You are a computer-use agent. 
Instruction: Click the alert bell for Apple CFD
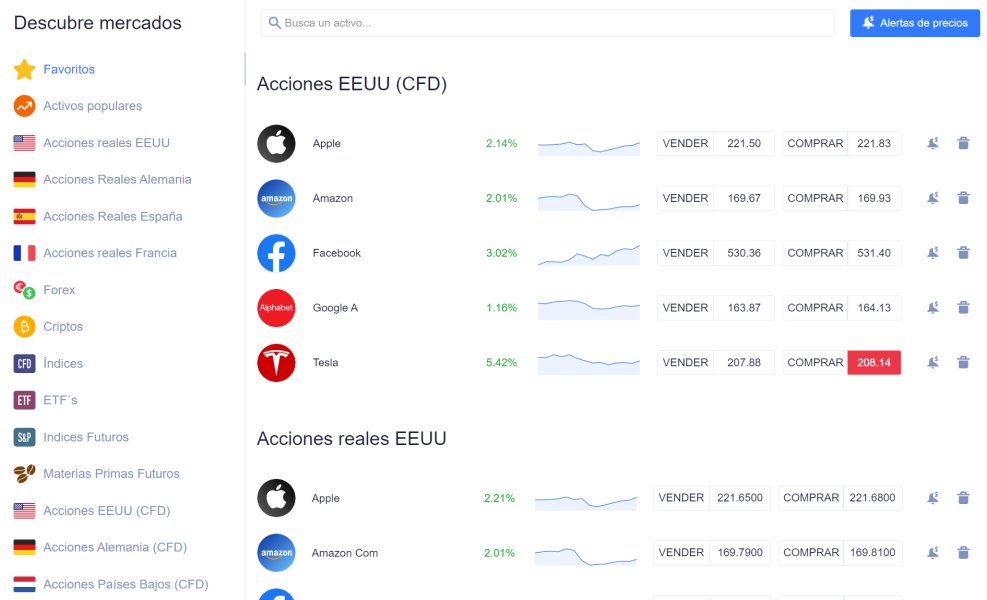[x=932, y=143]
